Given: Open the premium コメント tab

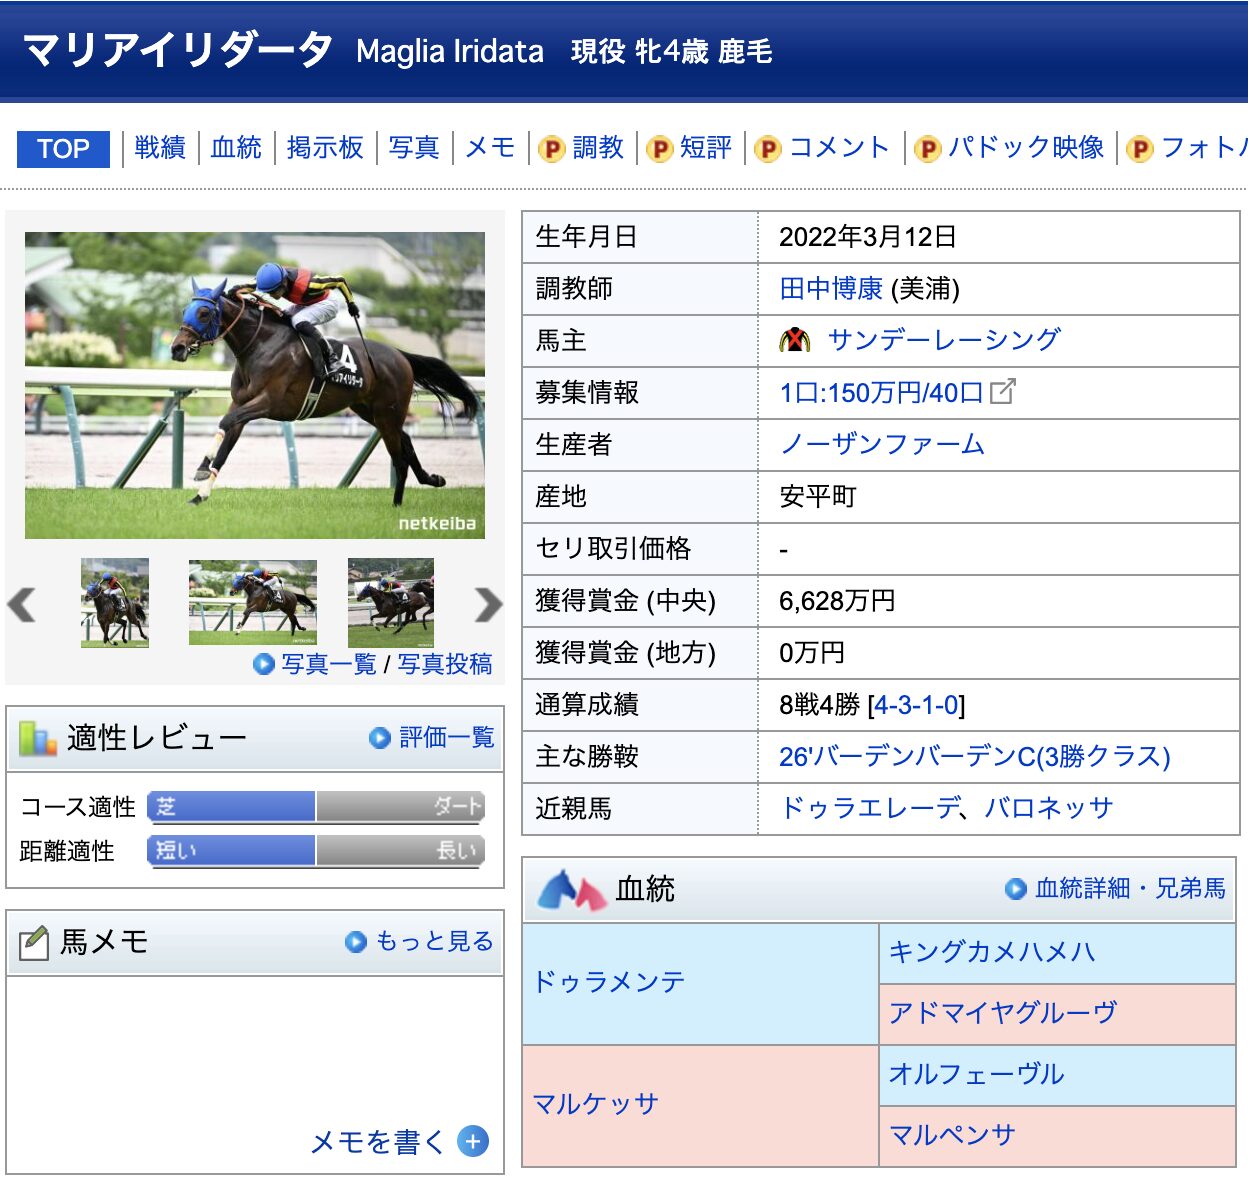Looking at the screenshot, I should pyautogui.click(x=840, y=148).
